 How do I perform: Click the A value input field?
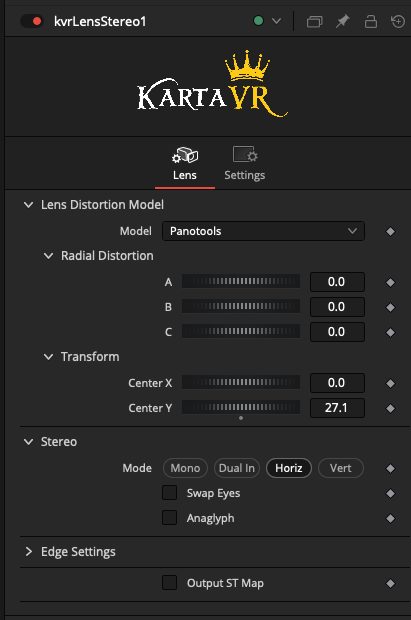[x=337, y=282]
